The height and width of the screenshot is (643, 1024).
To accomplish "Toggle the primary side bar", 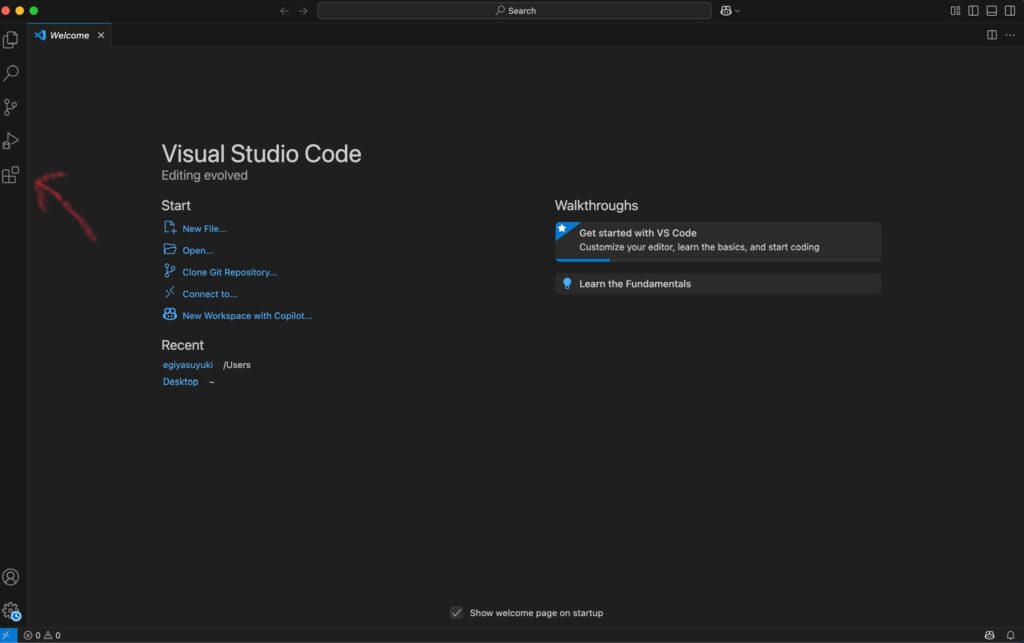I will click(974, 10).
